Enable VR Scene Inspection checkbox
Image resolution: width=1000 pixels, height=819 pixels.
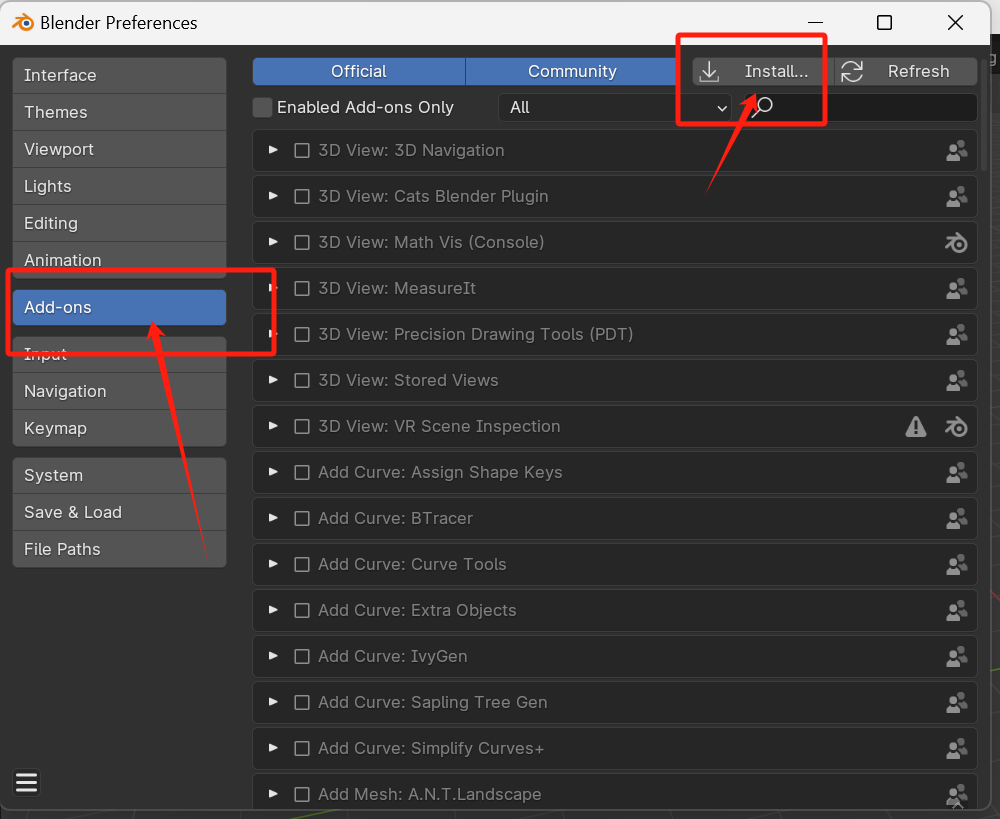click(302, 426)
